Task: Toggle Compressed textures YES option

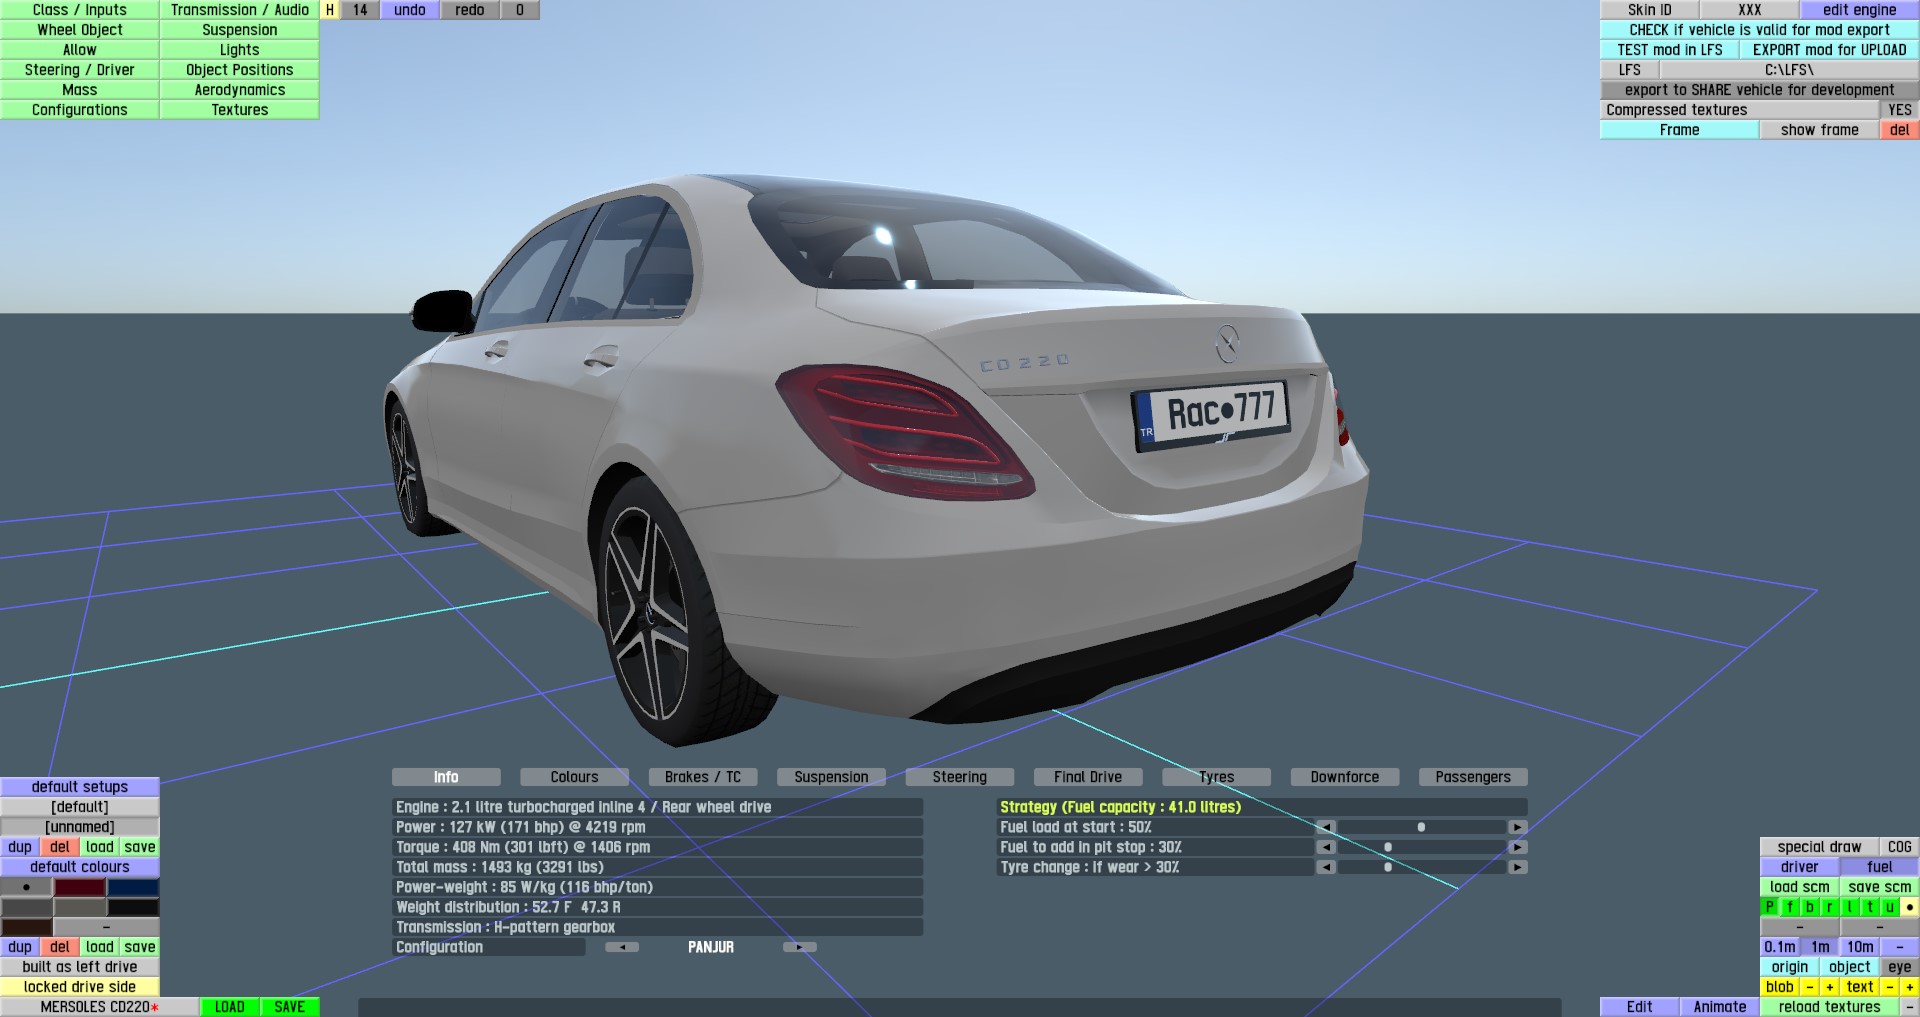Action: pos(1900,110)
